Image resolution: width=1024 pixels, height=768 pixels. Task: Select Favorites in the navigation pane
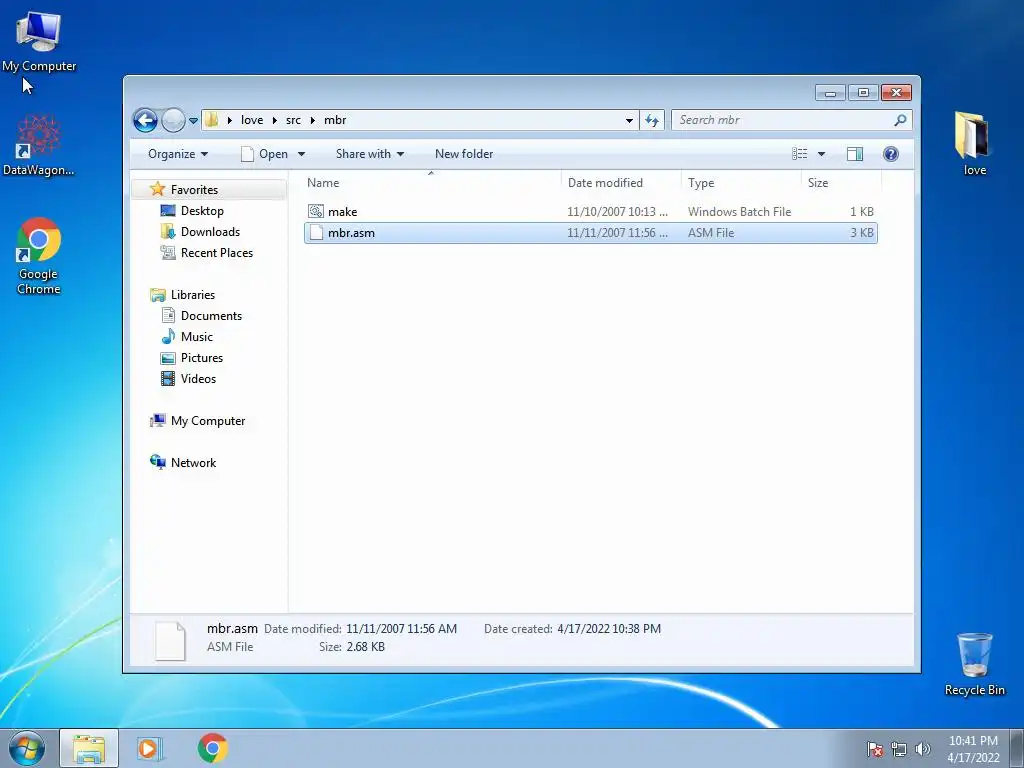point(194,189)
